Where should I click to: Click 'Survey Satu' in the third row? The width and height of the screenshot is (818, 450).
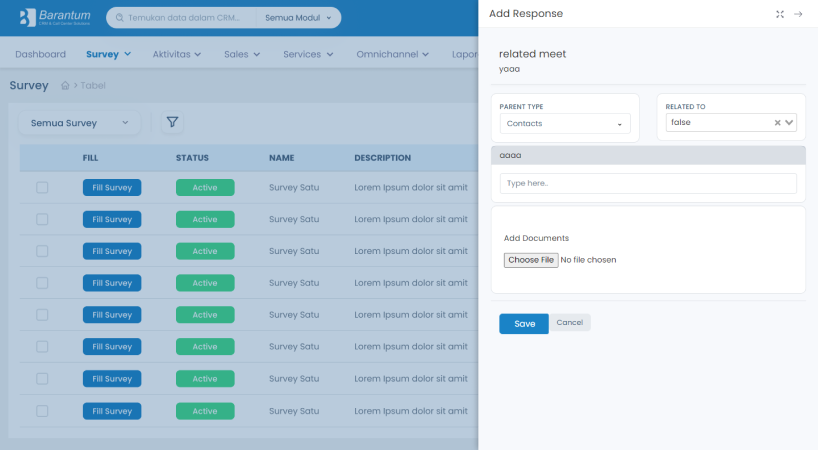(294, 251)
